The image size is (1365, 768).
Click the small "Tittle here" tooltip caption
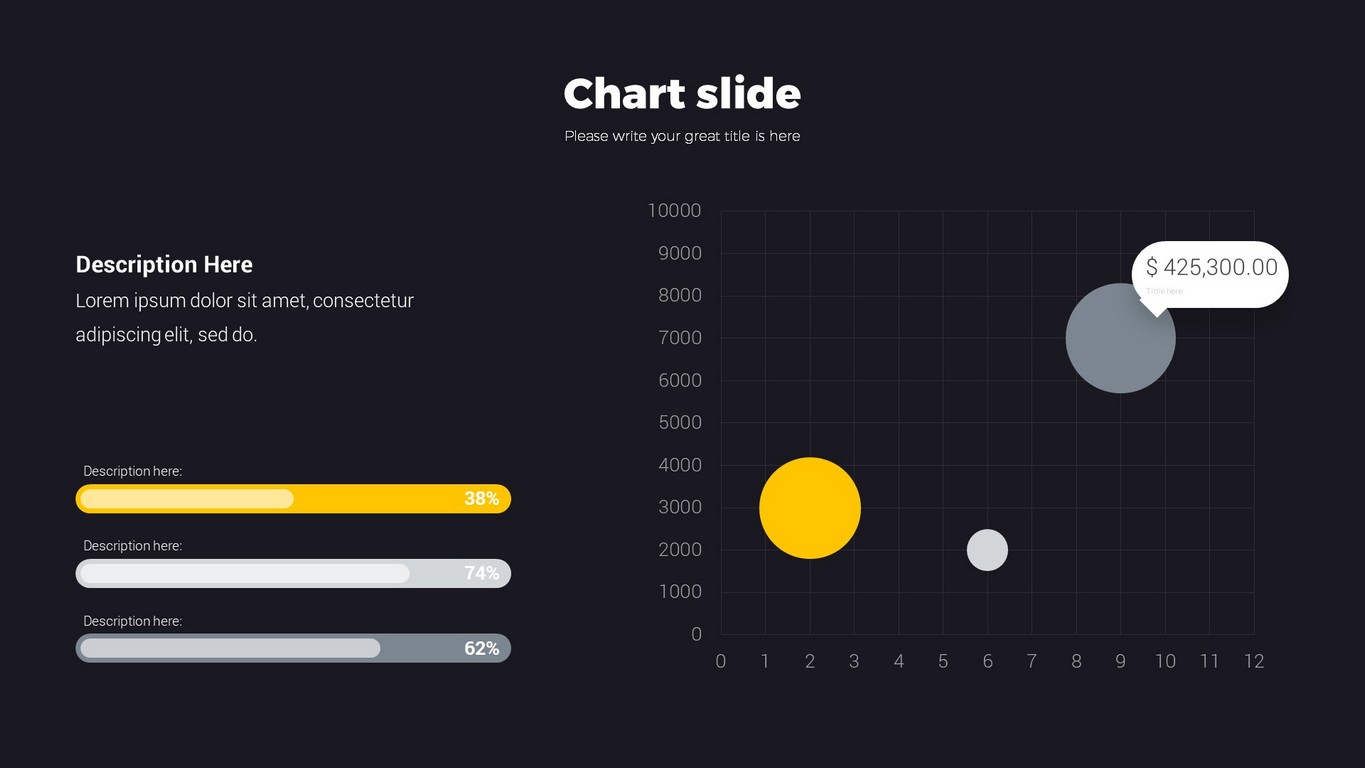pyautogui.click(x=1164, y=291)
